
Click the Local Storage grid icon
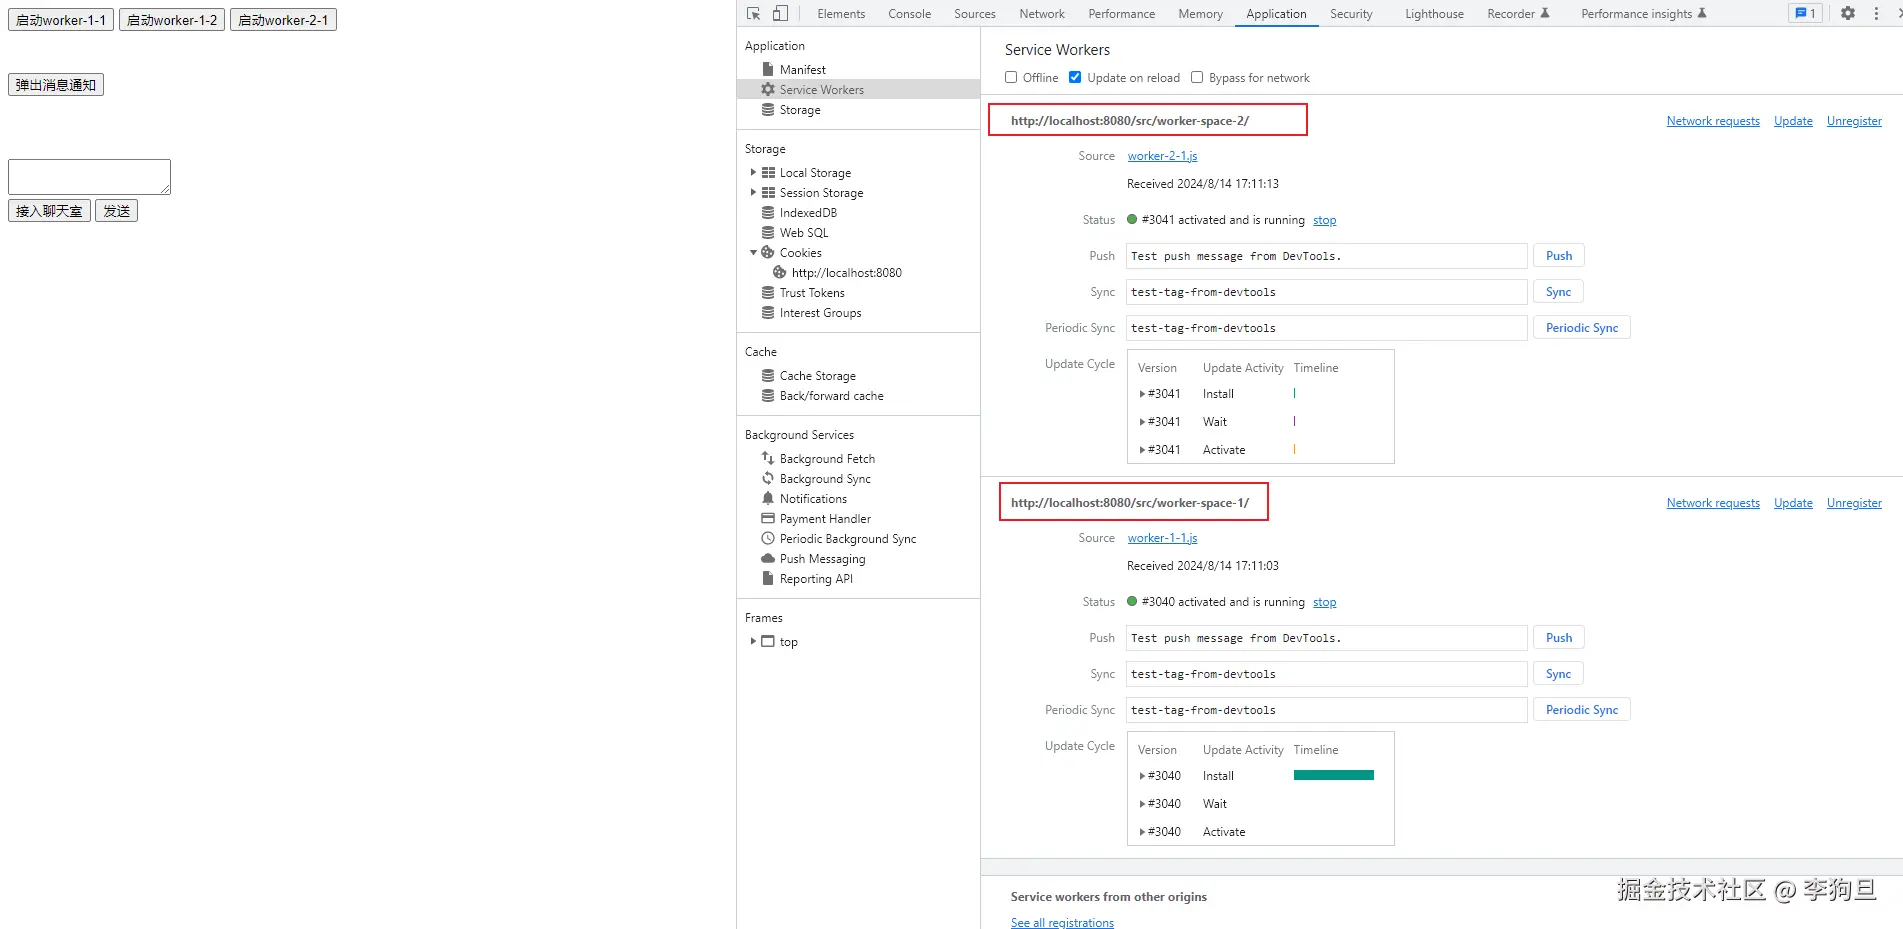coord(768,172)
